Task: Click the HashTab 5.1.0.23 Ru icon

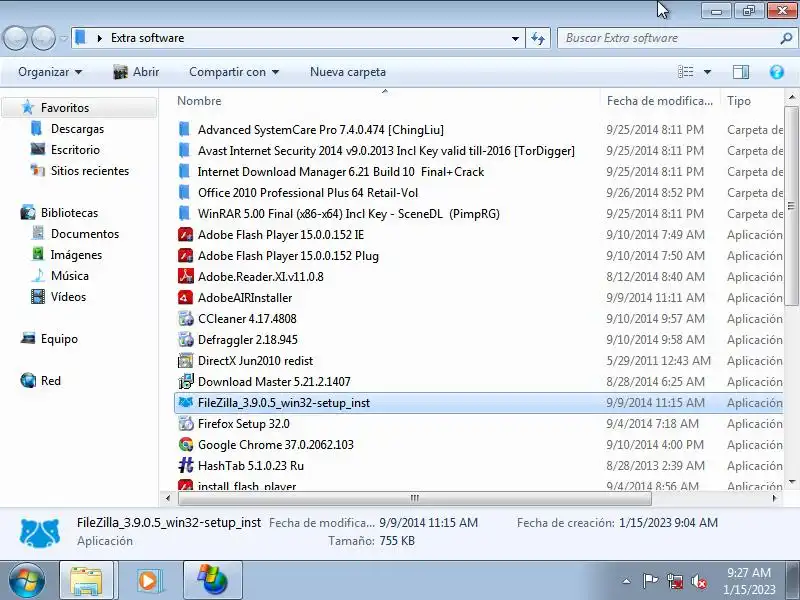Action: 185,465
